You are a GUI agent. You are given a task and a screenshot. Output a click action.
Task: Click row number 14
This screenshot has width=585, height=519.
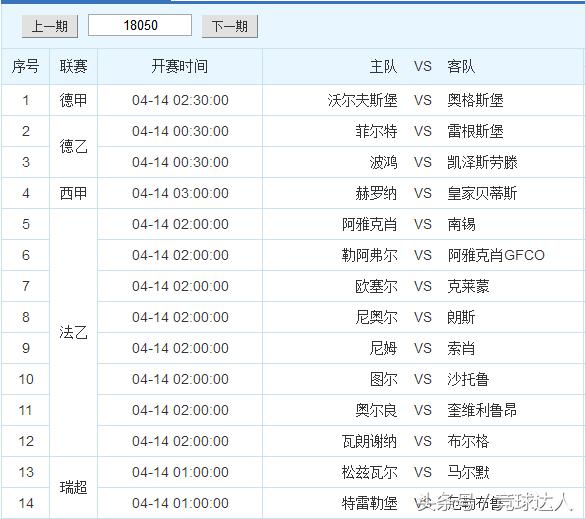tap(26, 503)
